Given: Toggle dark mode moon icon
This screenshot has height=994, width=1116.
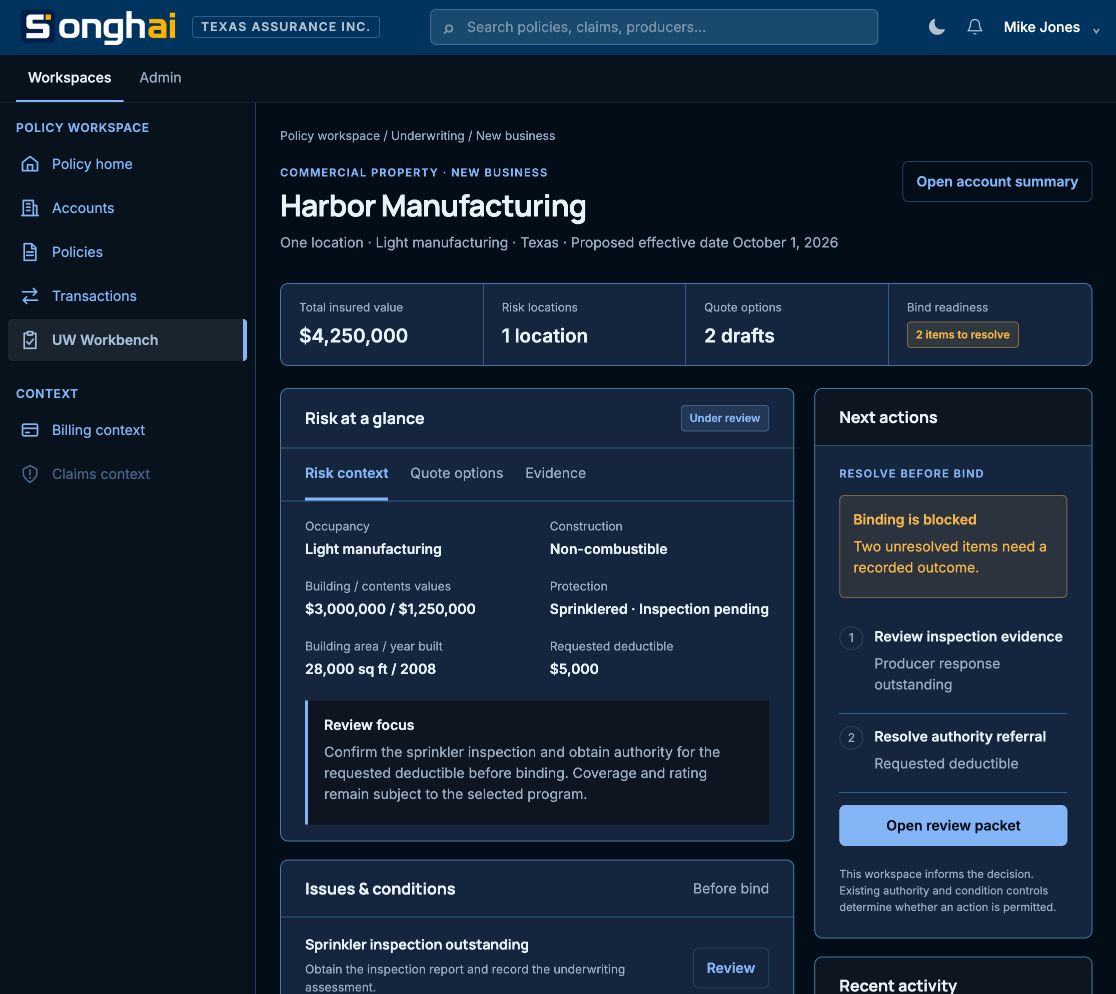Looking at the screenshot, I should tap(937, 27).
